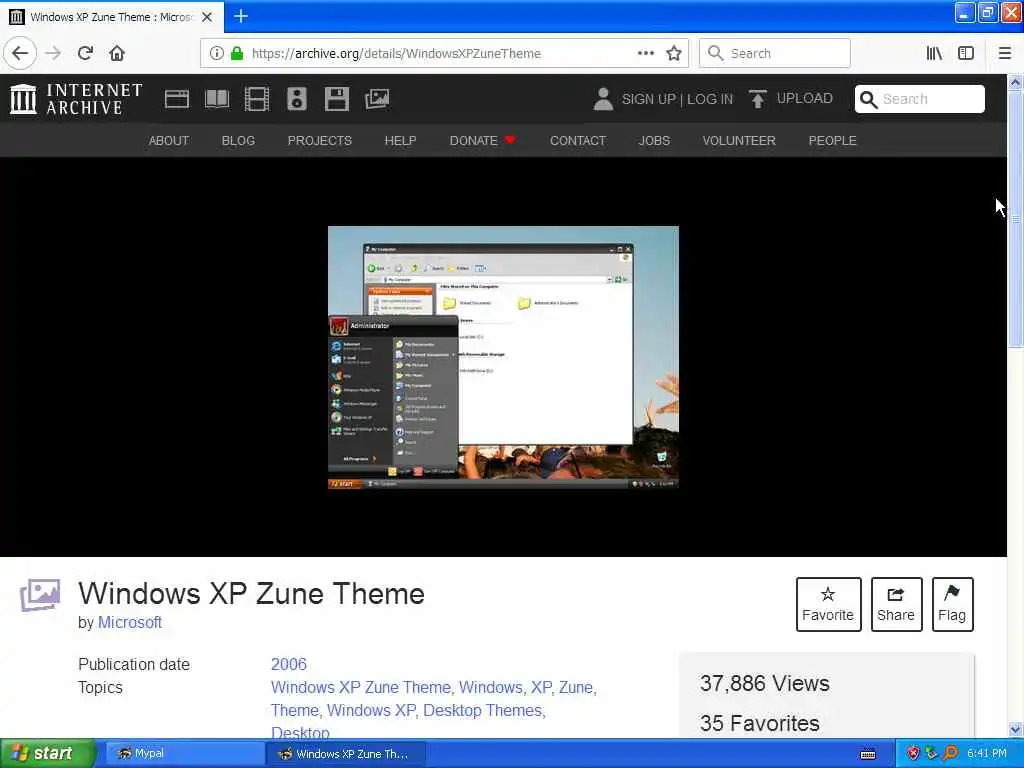
Task: Click the green padlock security icon
Action: [x=237, y=54]
